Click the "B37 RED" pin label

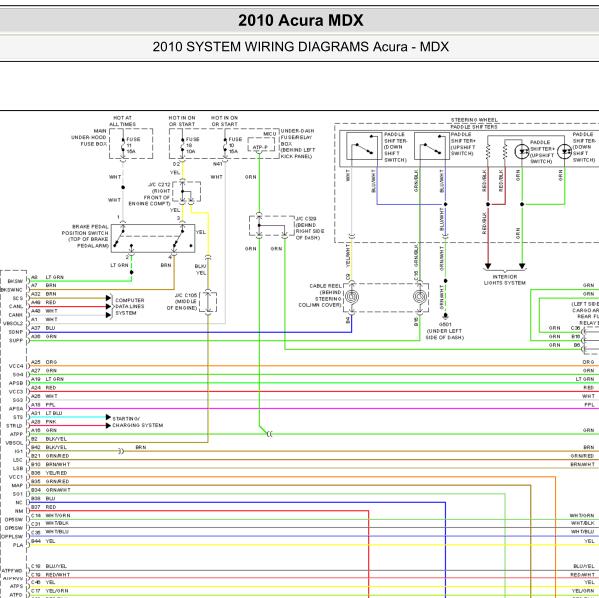coord(44,507)
